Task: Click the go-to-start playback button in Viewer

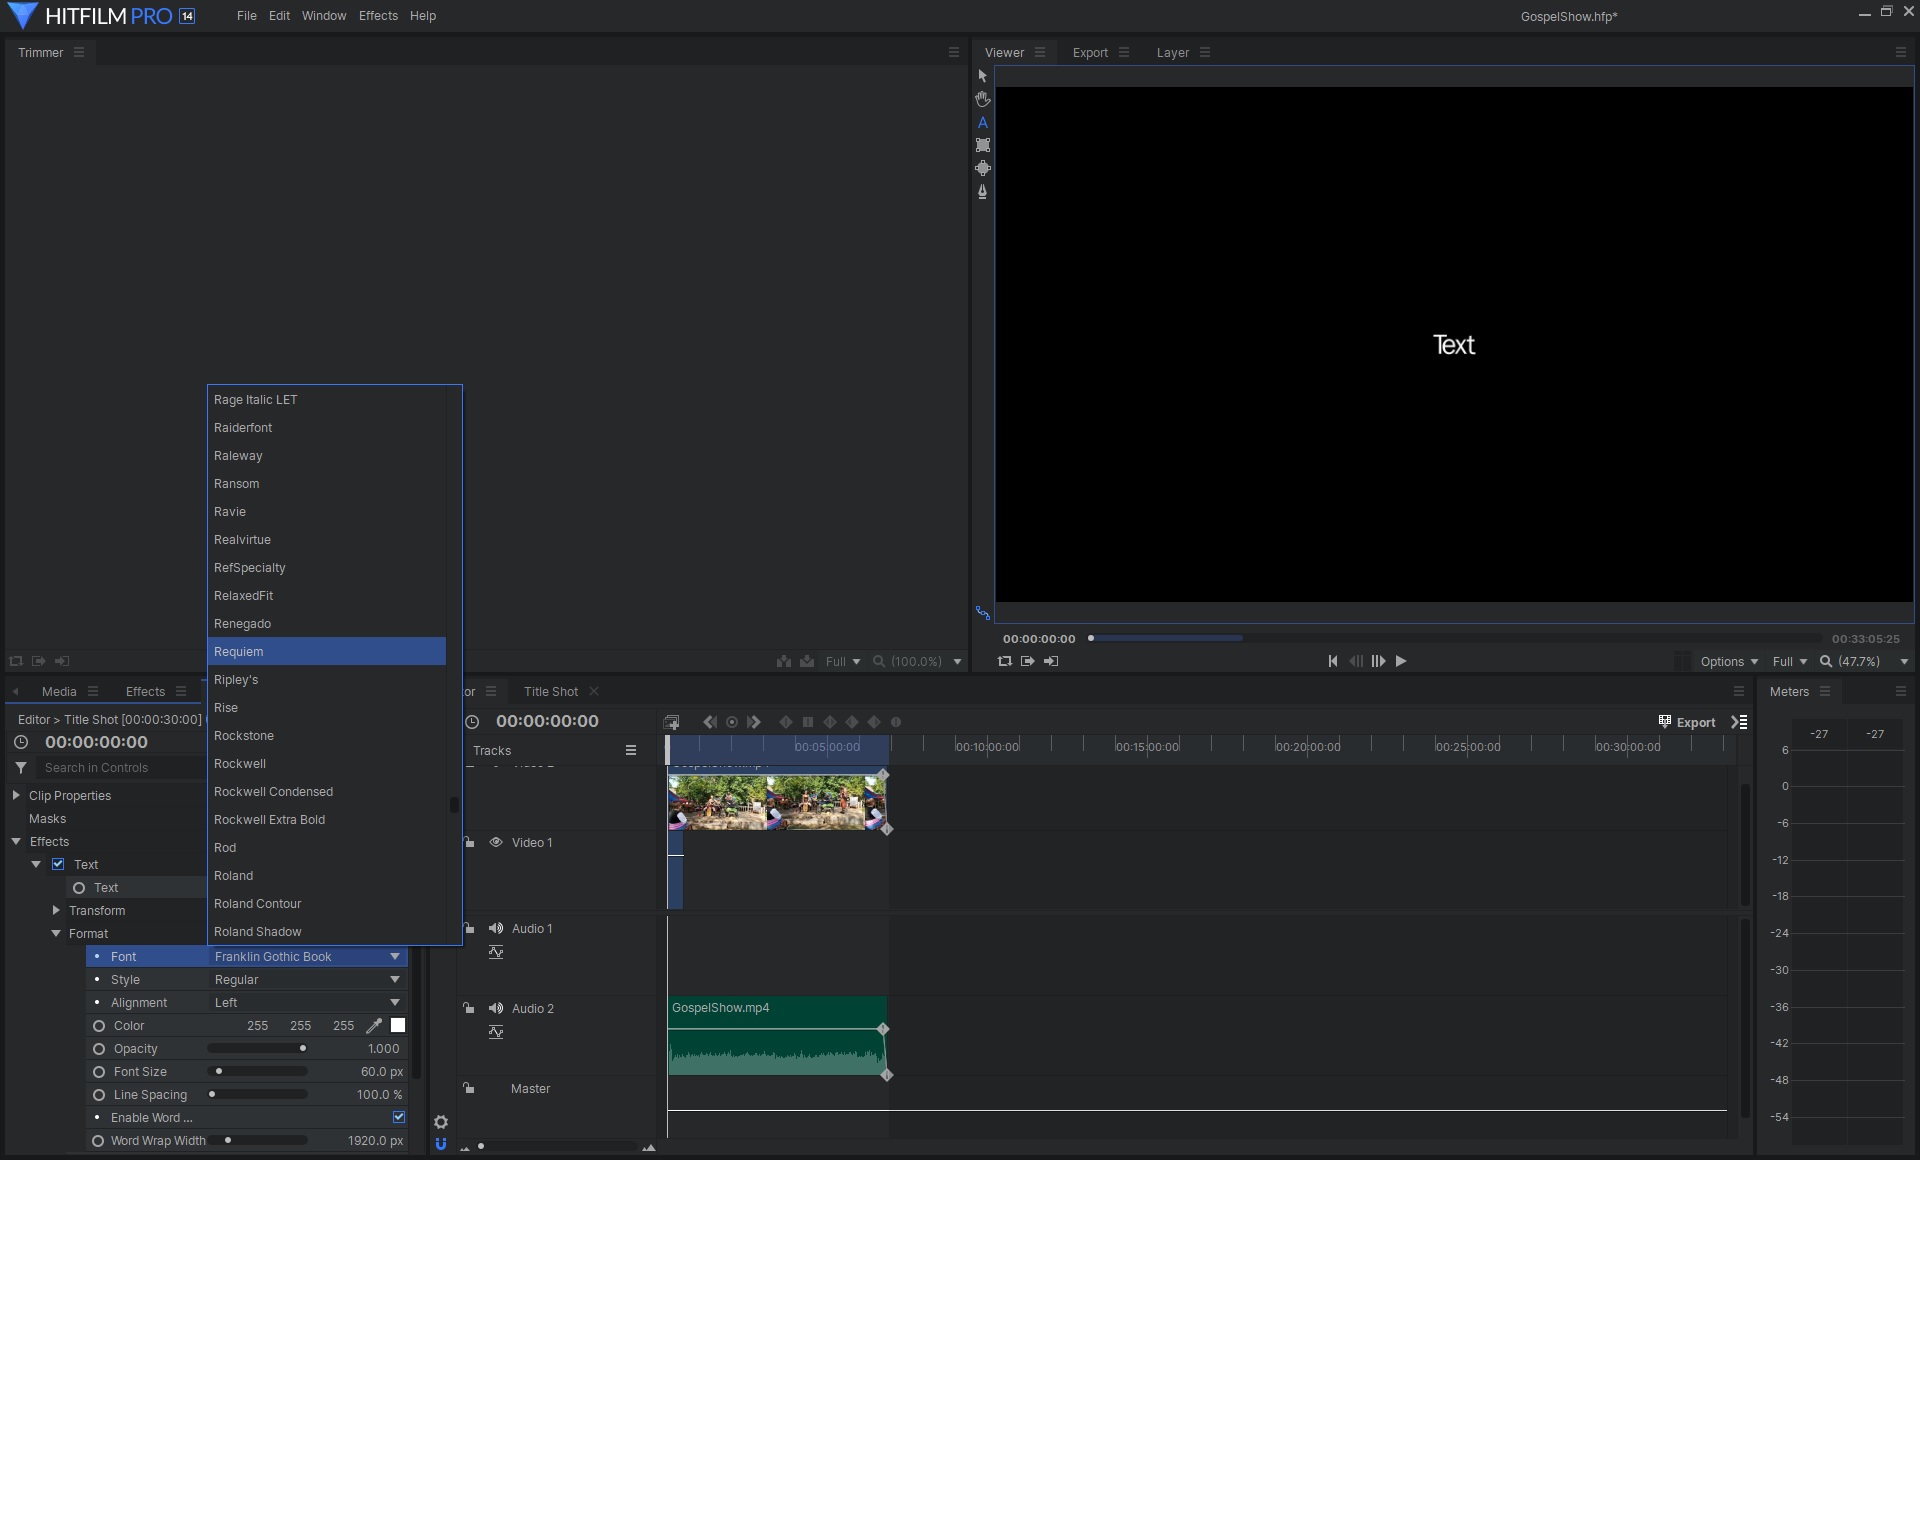Action: pyautogui.click(x=1332, y=661)
